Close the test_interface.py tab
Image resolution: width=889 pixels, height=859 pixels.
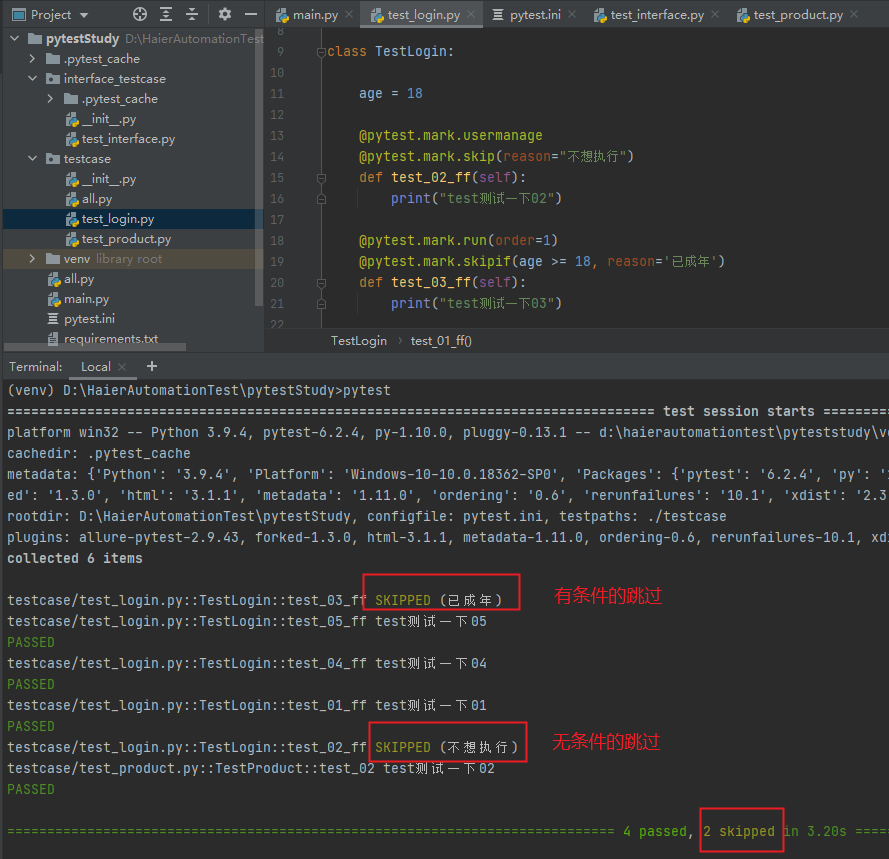pyautogui.click(x=715, y=14)
